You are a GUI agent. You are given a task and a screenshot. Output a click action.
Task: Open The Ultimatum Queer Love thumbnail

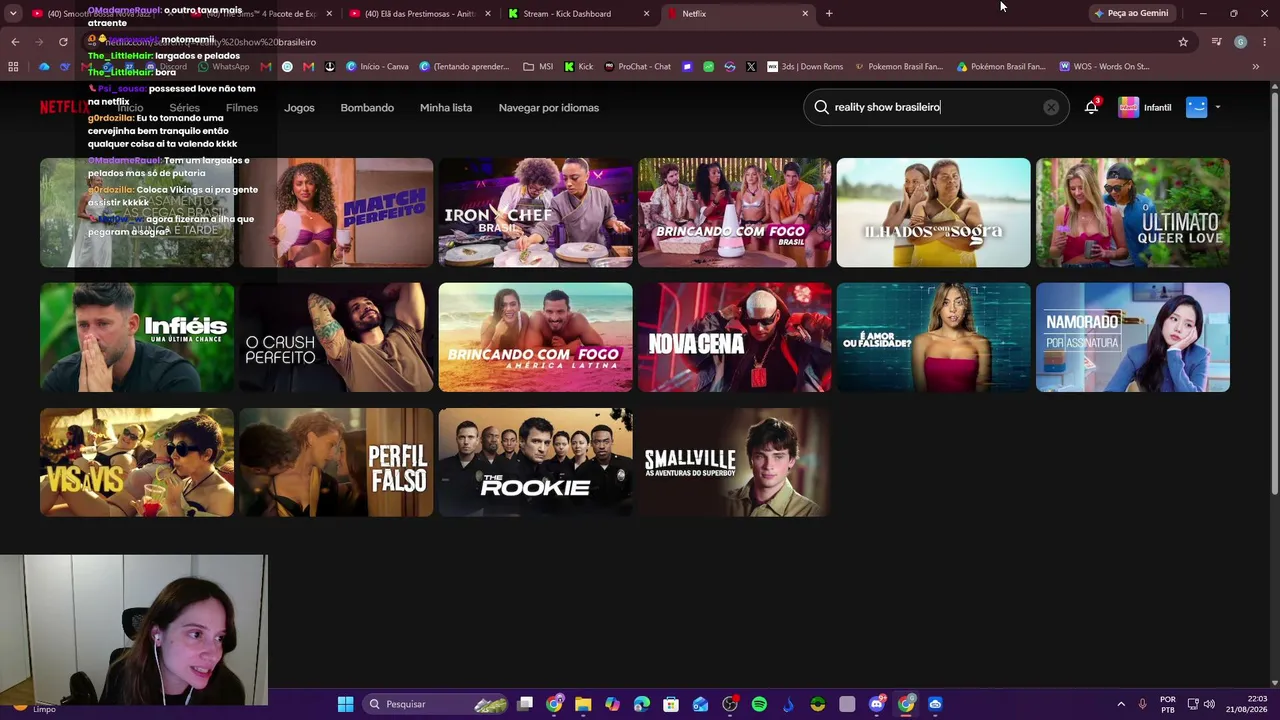1133,212
